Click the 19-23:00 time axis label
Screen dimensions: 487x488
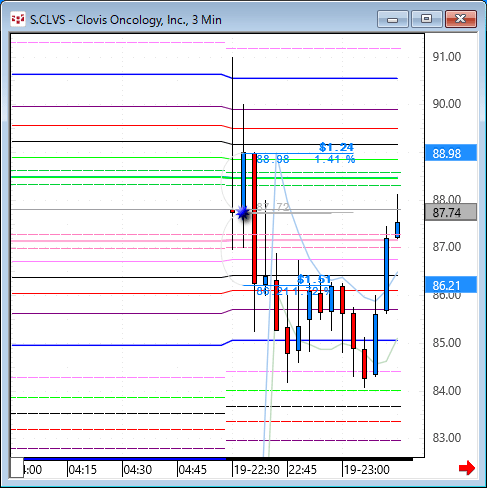pyautogui.click(x=367, y=470)
